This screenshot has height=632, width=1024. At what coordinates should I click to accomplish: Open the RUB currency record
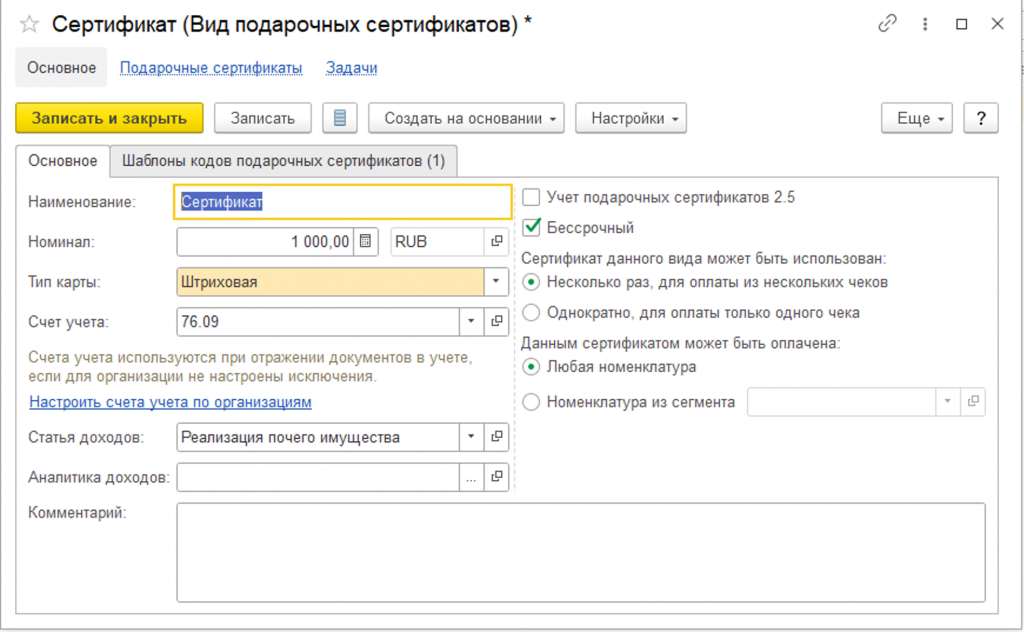(x=496, y=242)
